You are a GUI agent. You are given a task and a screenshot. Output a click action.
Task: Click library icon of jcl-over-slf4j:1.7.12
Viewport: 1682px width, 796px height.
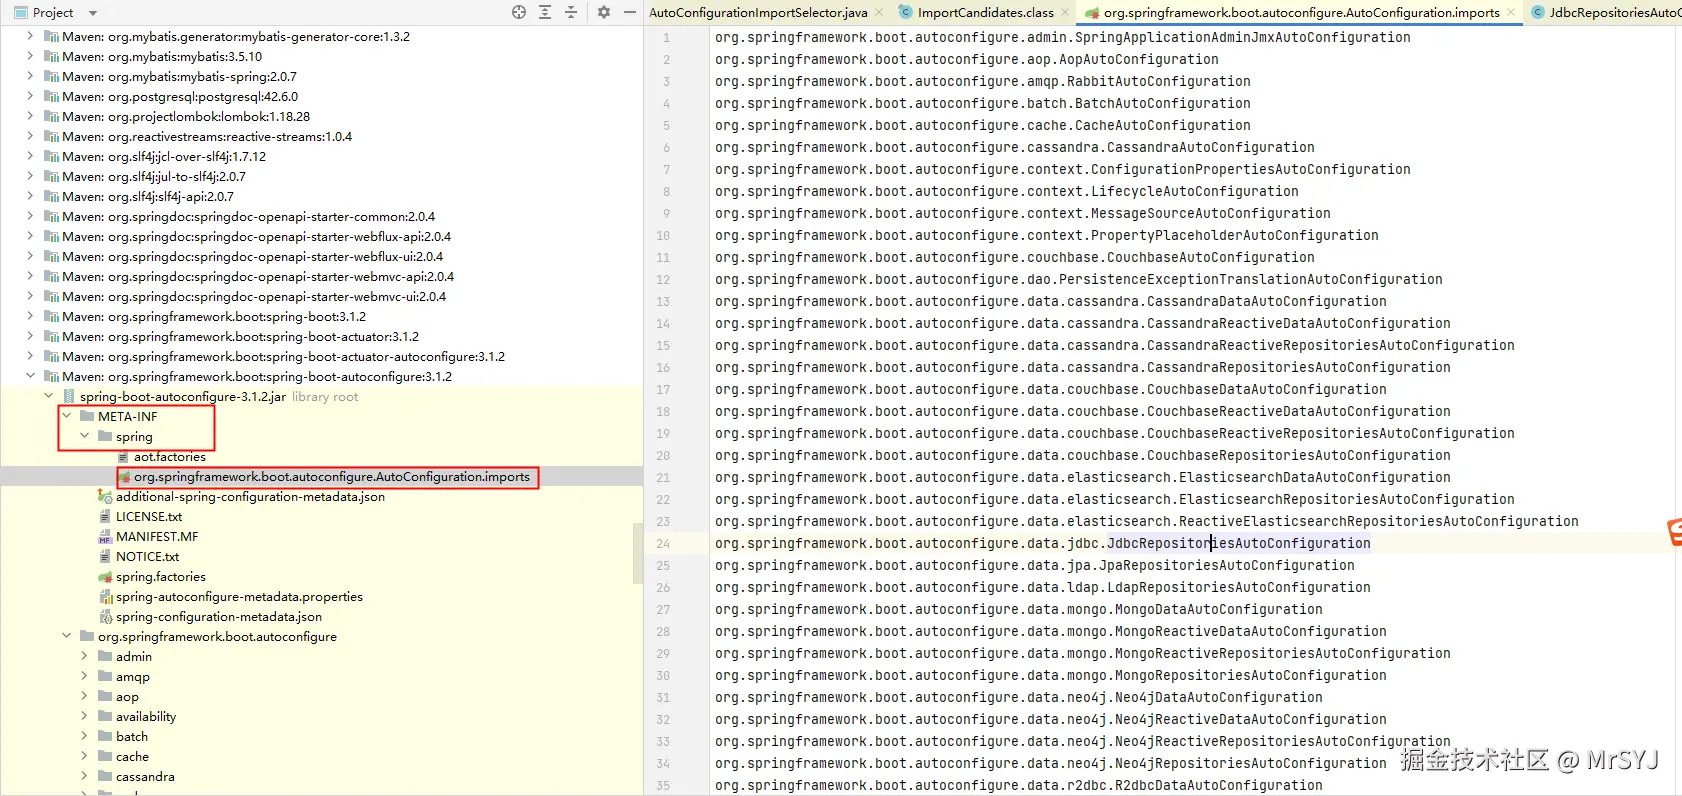click(x=52, y=156)
